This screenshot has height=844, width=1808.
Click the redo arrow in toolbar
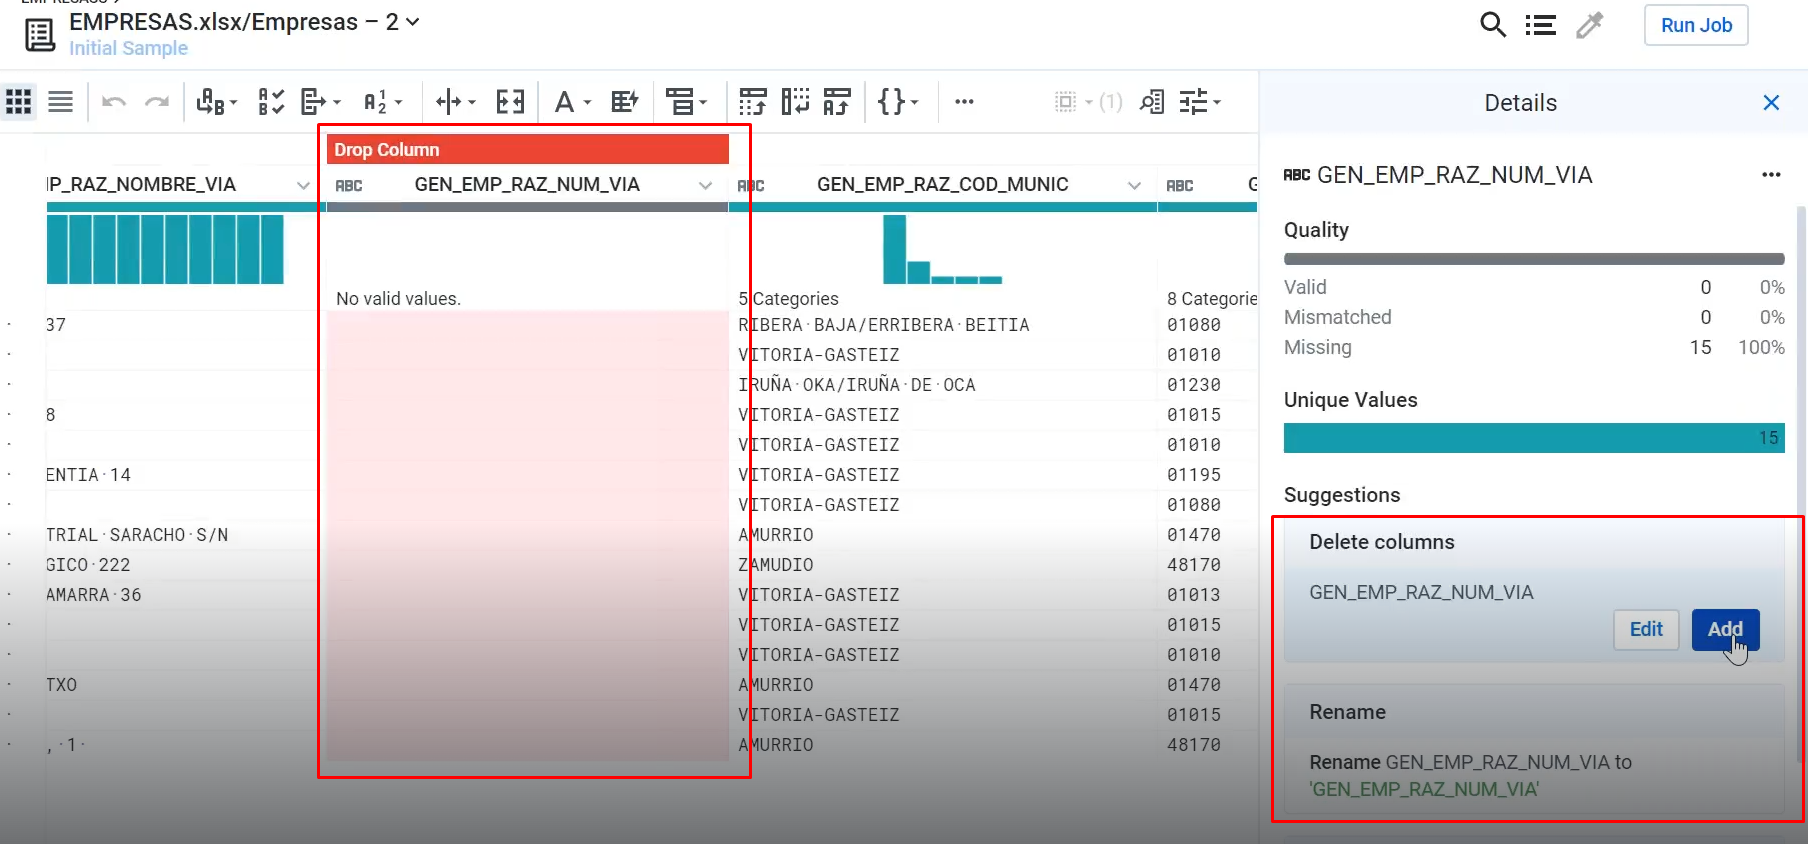157,102
